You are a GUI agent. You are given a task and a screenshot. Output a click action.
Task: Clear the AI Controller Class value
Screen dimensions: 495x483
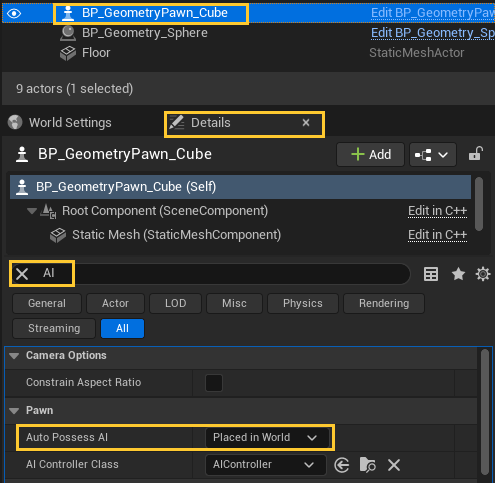pyautogui.click(x=394, y=465)
